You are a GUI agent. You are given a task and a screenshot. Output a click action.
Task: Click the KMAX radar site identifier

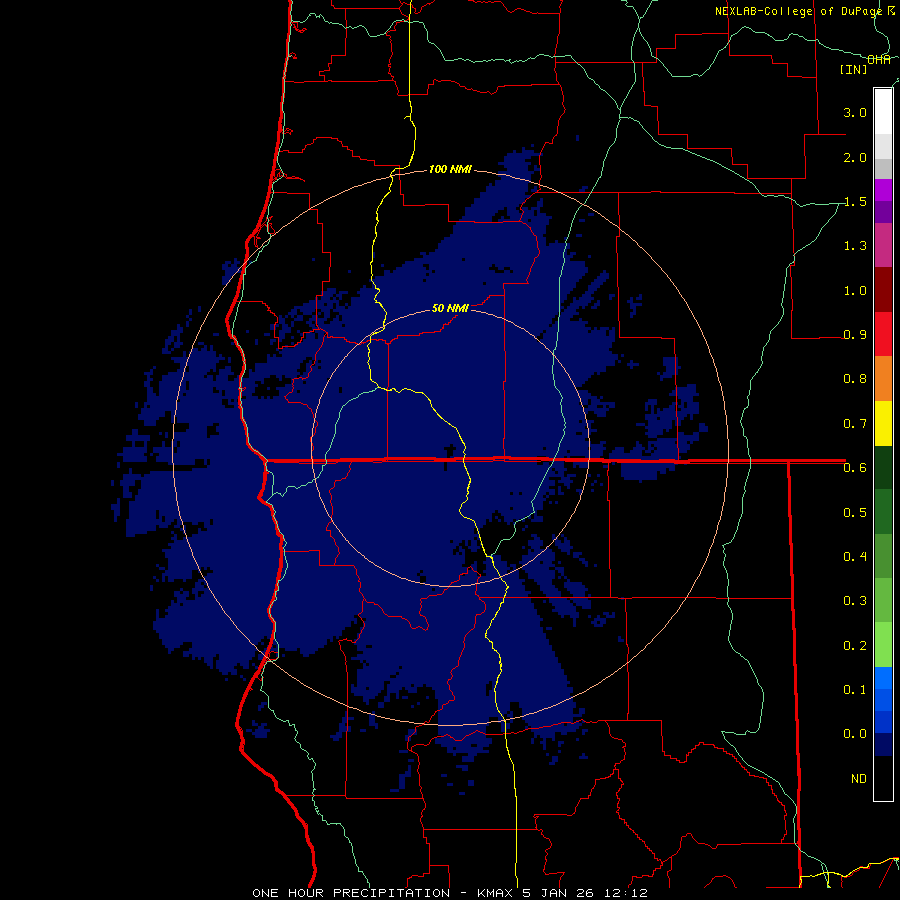(x=496, y=893)
